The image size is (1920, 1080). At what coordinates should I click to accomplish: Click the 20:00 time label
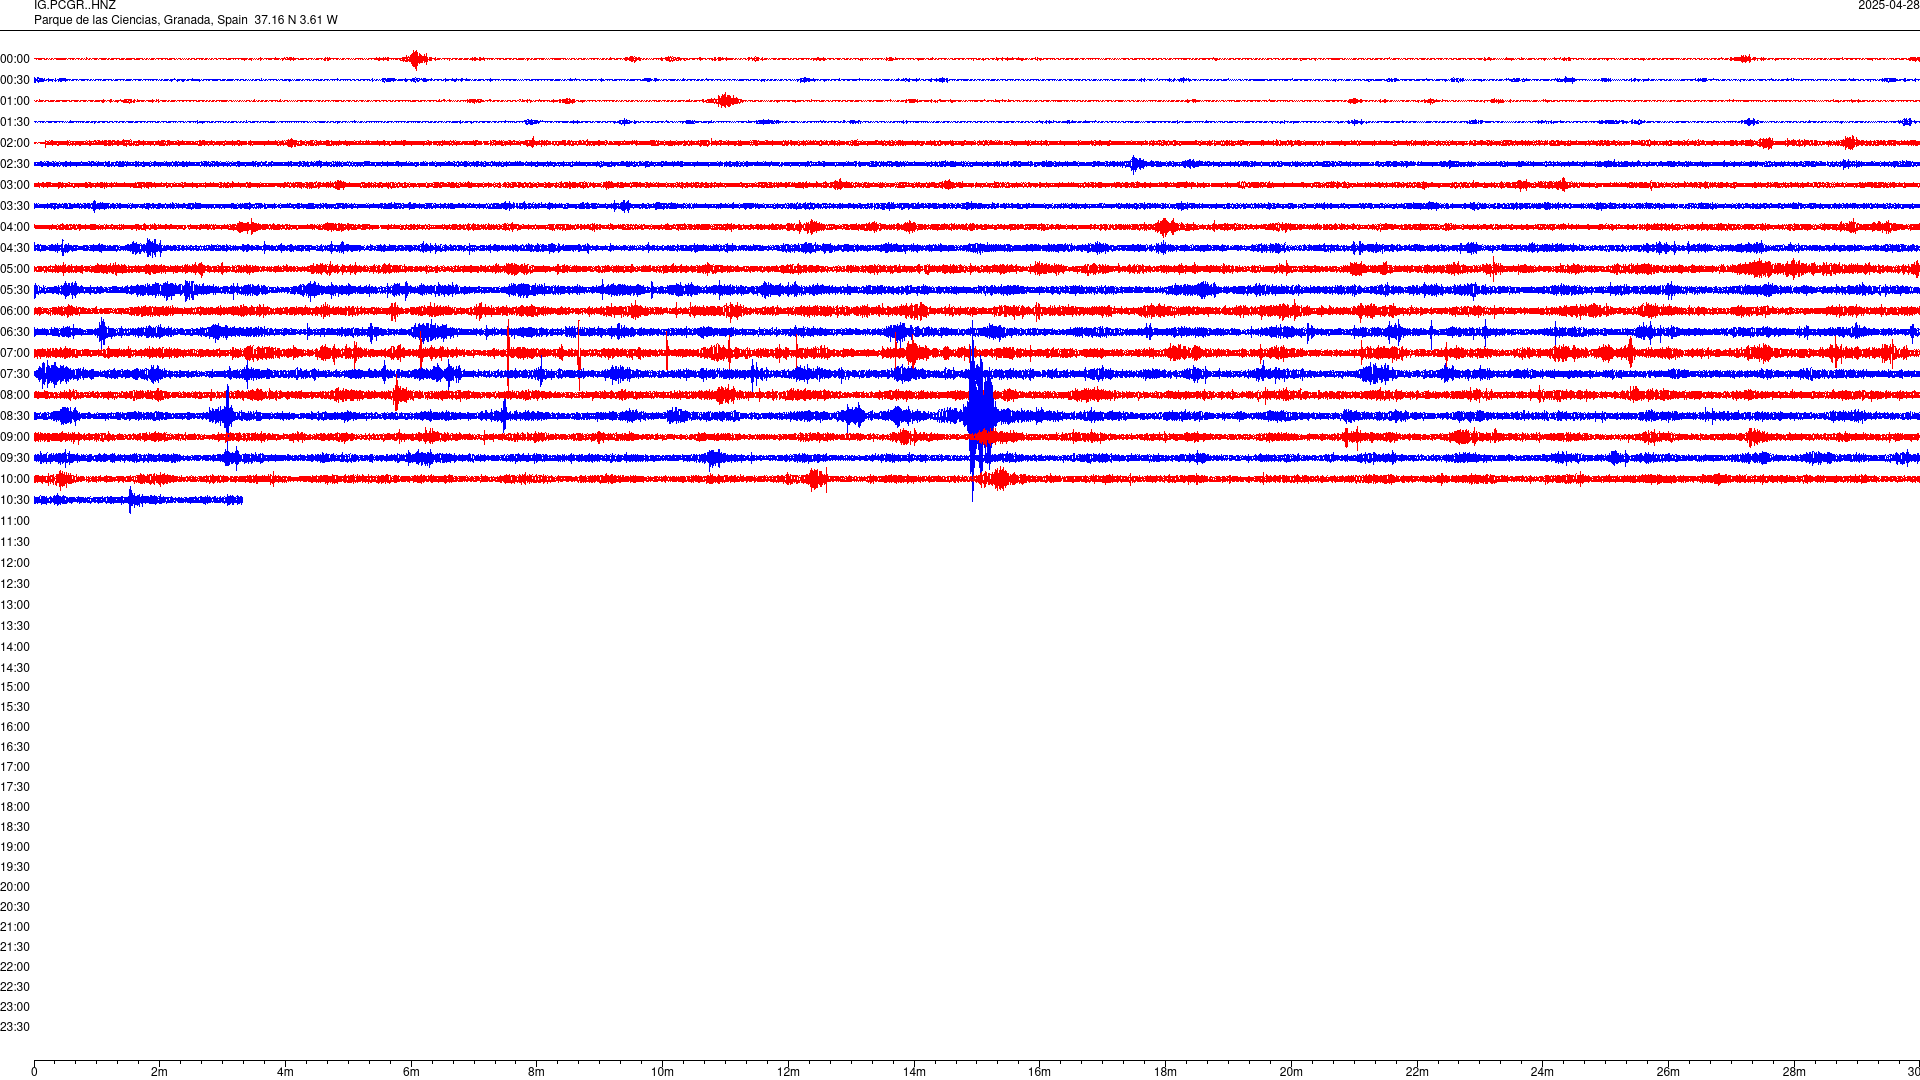point(15,887)
